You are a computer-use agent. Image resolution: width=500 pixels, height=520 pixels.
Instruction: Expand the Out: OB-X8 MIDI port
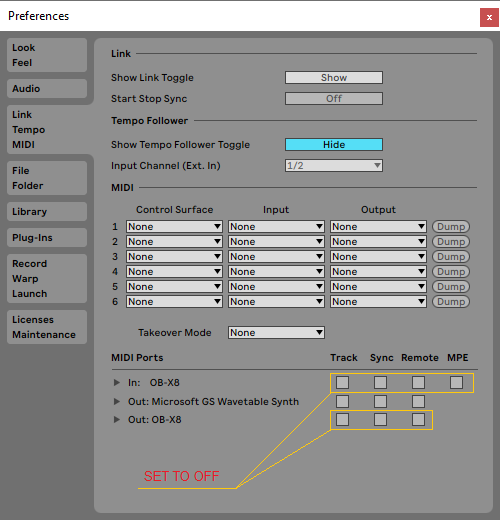coord(116,419)
